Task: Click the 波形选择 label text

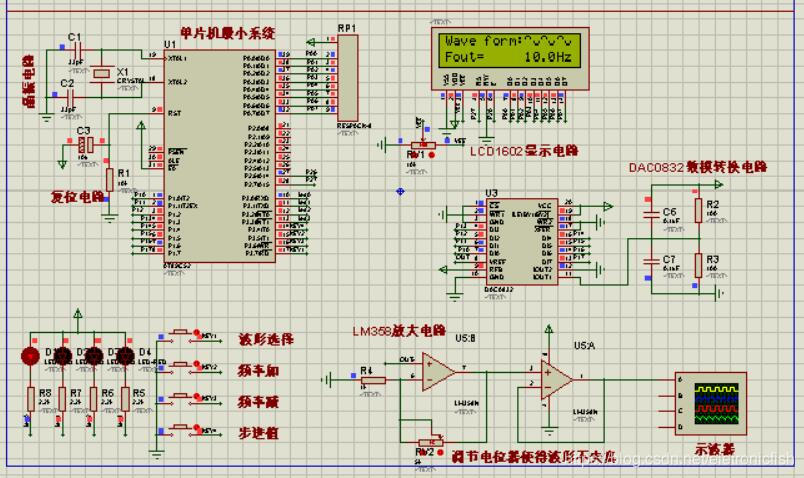Action: [266, 339]
